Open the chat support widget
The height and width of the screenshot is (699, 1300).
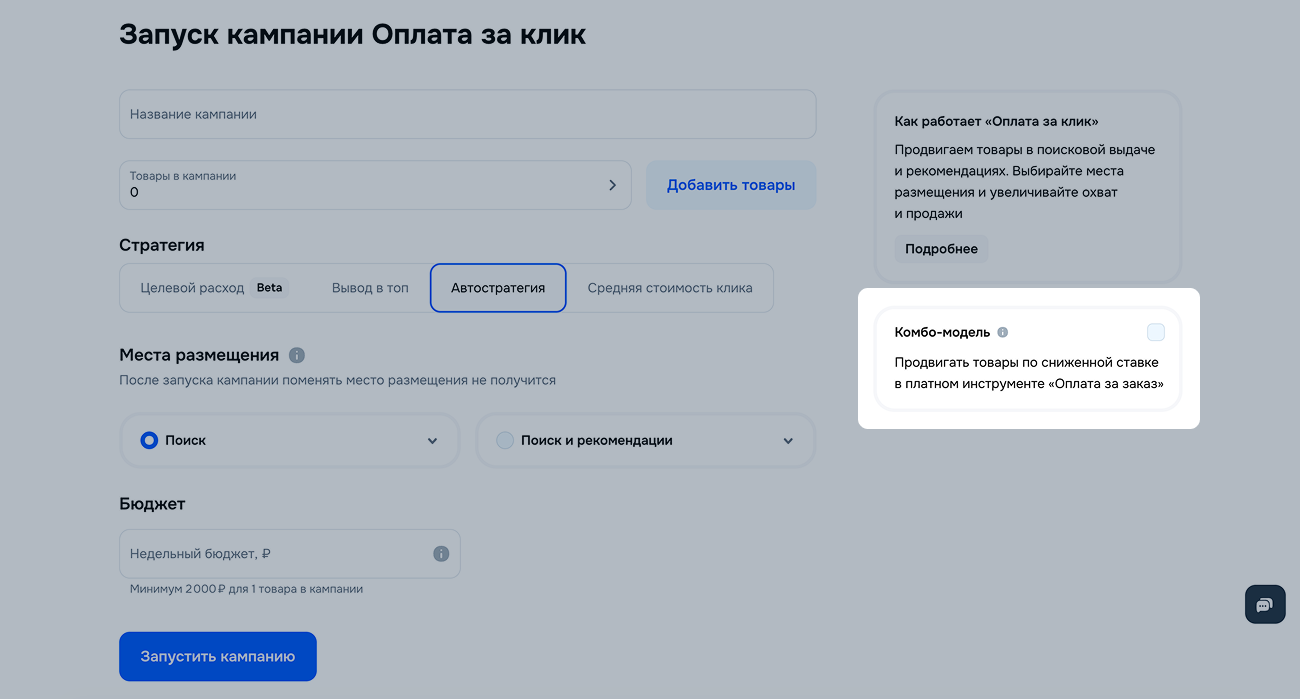pos(1264,605)
